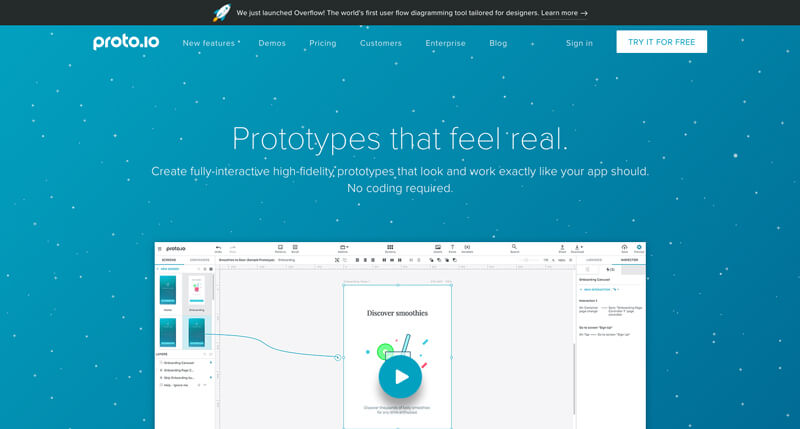Viewport: 800px width, 429px height.
Task: Switch to the CONTAINERS tab
Action: coord(199,260)
